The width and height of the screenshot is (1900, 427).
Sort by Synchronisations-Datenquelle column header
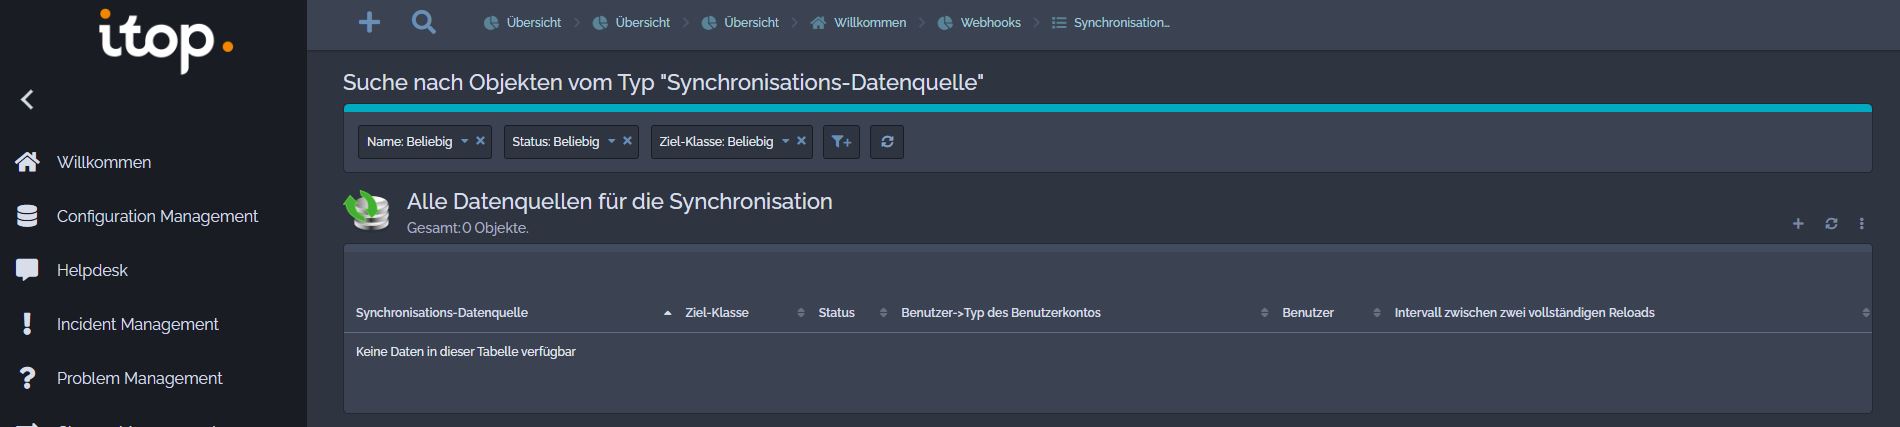442,313
